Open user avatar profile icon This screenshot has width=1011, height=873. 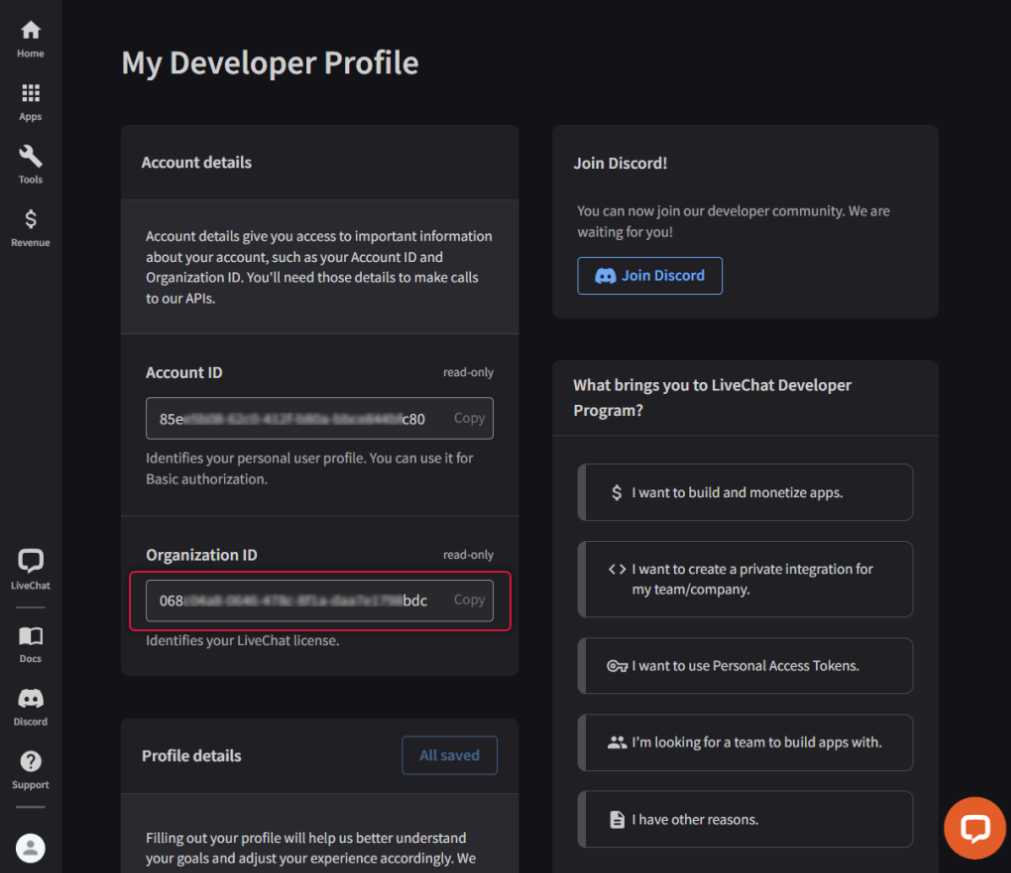click(31, 848)
